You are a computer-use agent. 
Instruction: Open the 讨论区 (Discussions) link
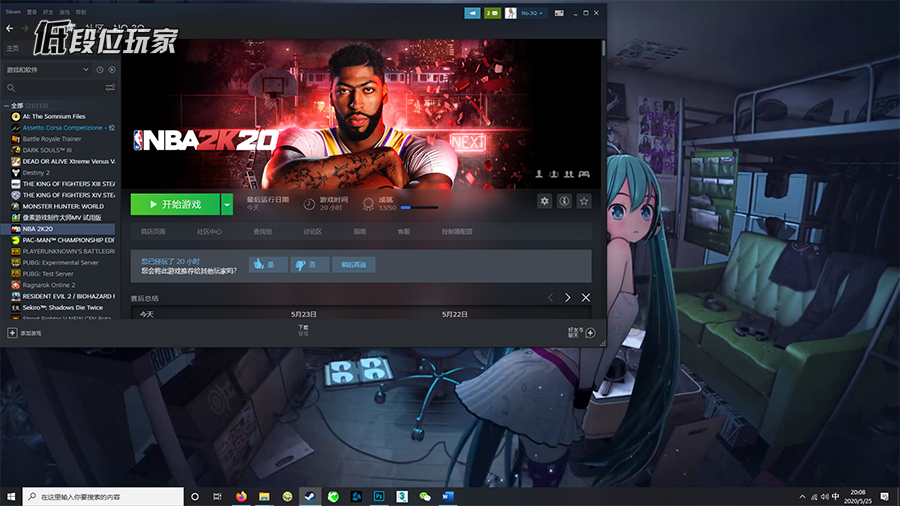pos(313,232)
